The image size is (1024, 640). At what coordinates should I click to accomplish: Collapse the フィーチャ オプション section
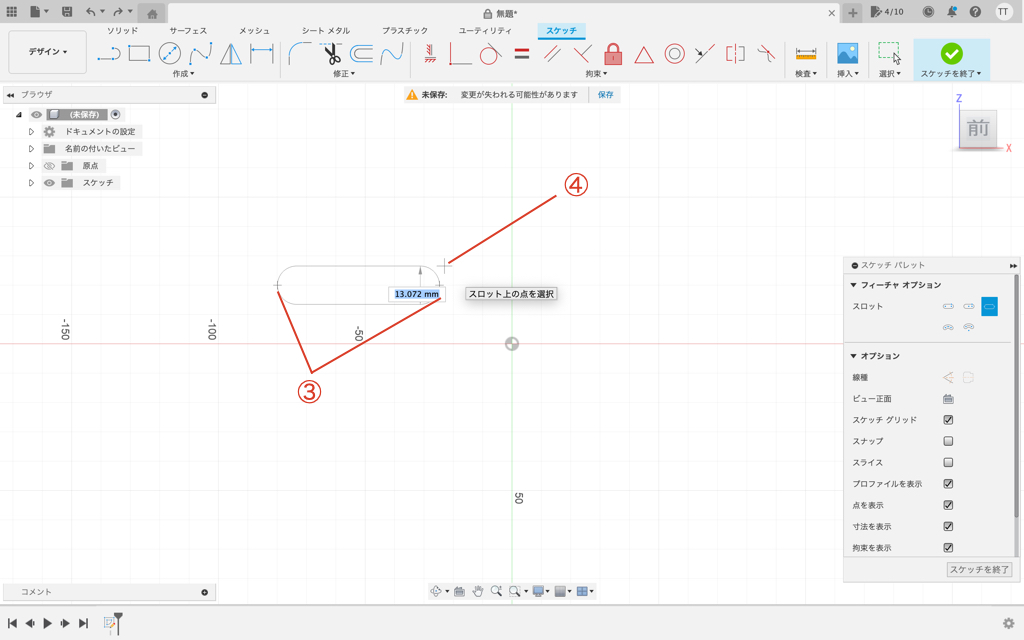coord(854,285)
